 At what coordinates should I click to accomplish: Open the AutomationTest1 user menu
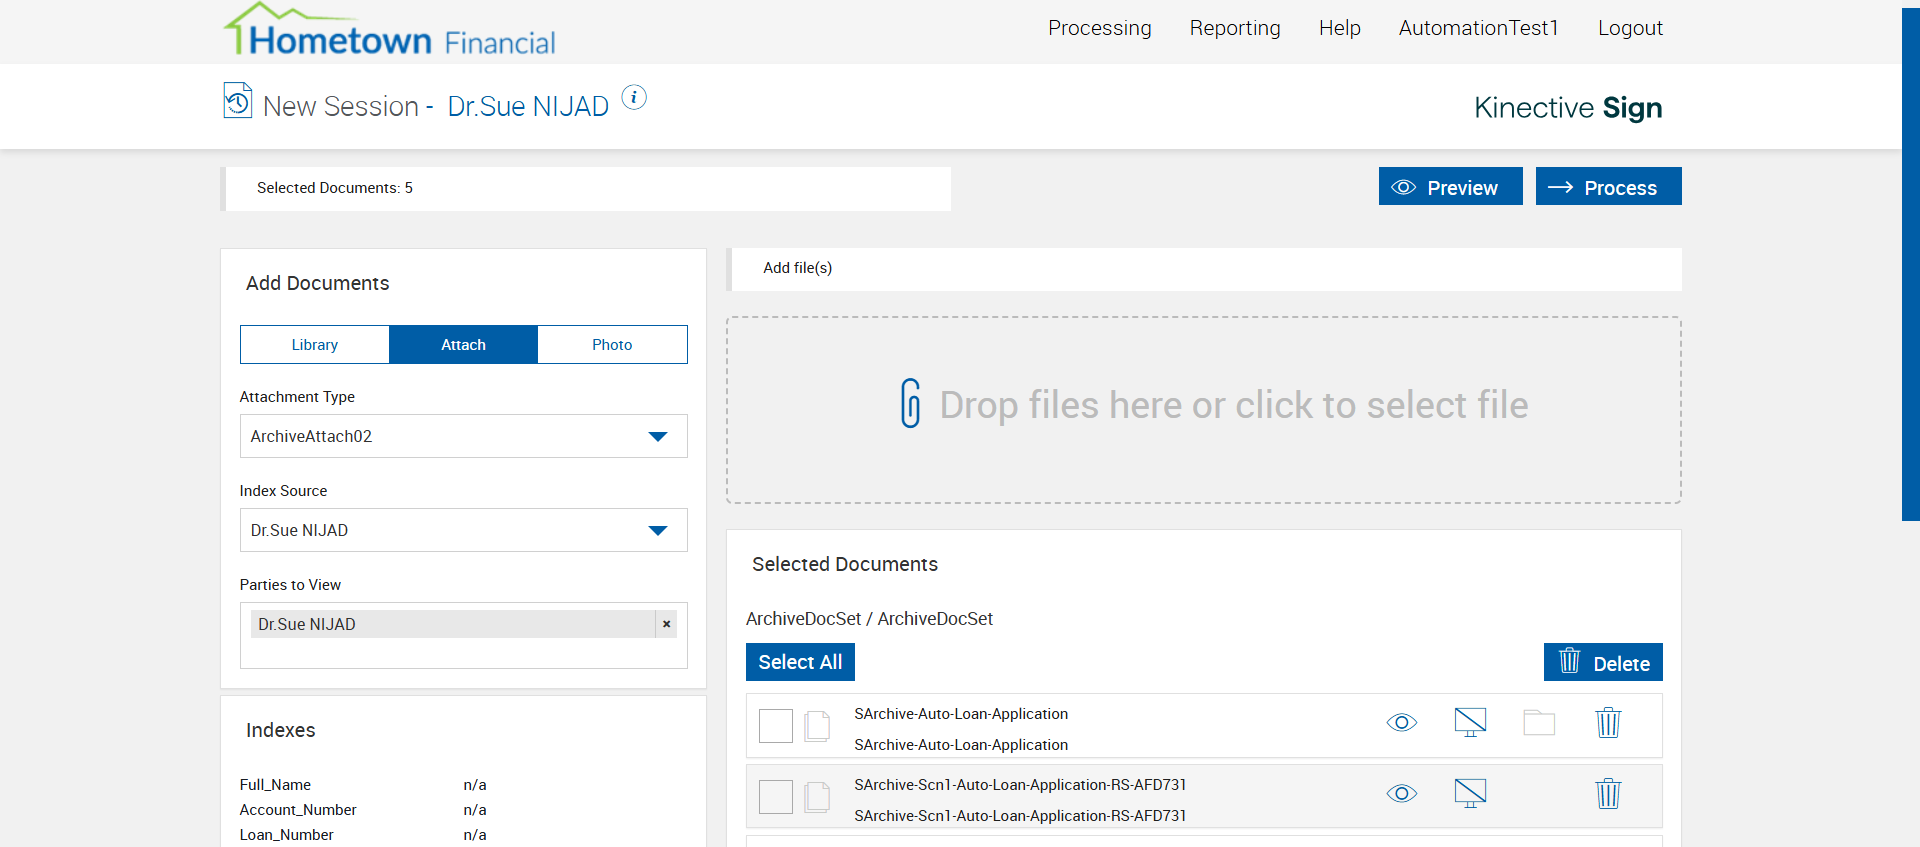click(x=1479, y=28)
